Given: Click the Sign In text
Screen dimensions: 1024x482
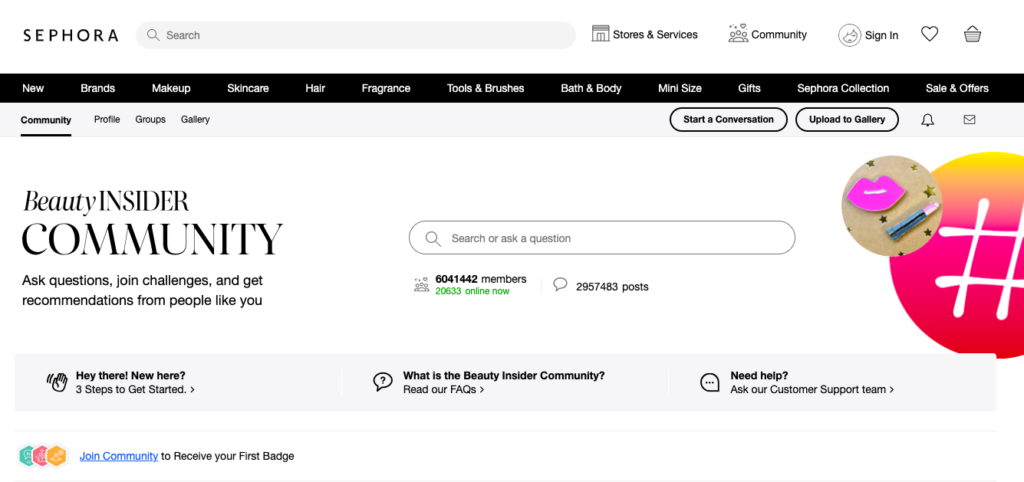Looking at the screenshot, I should (882, 35).
